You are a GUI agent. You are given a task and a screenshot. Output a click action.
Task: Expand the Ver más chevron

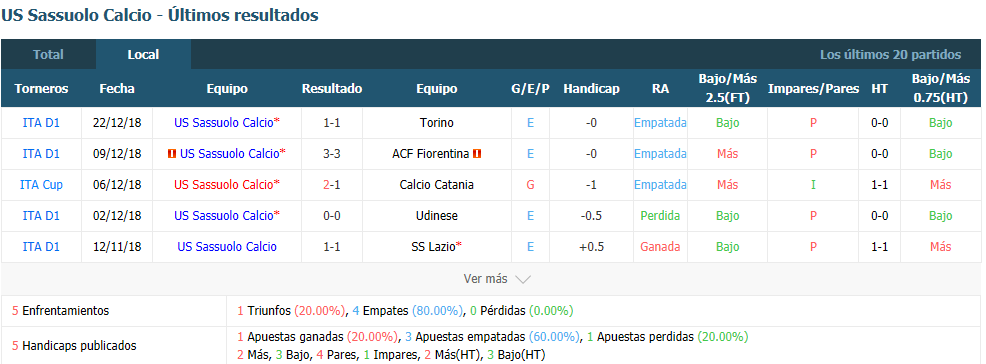click(523, 279)
